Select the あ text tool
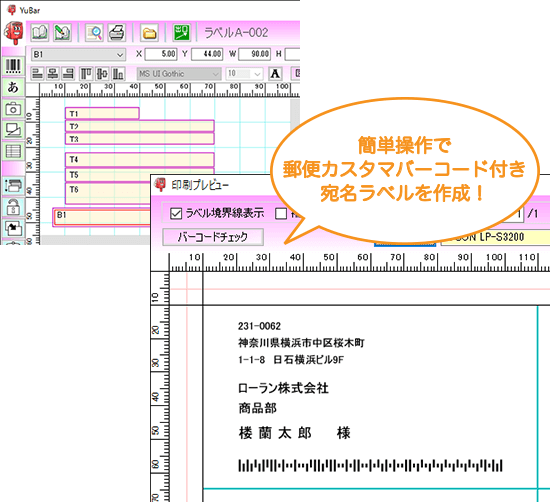 (13, 87)
